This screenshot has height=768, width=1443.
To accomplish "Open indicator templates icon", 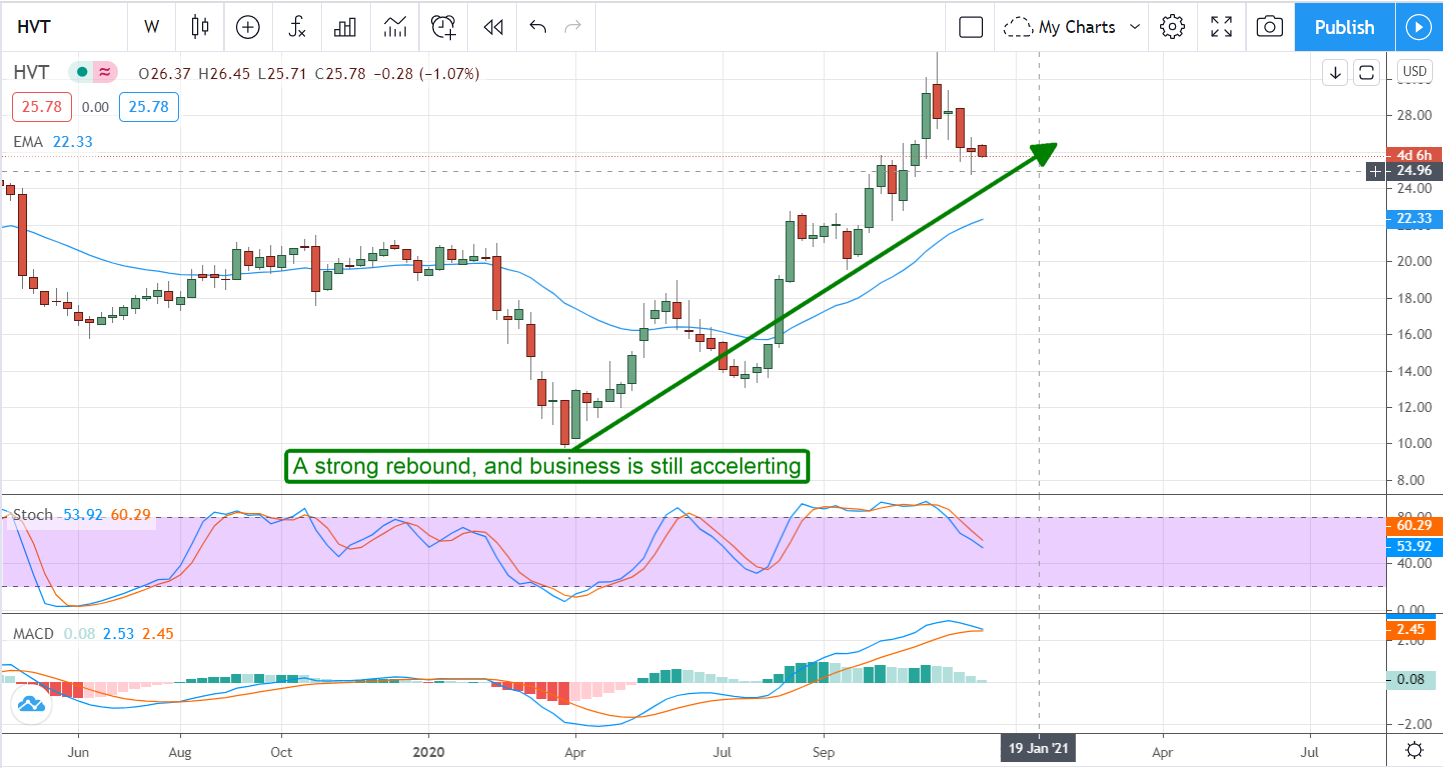I will 395,27.
